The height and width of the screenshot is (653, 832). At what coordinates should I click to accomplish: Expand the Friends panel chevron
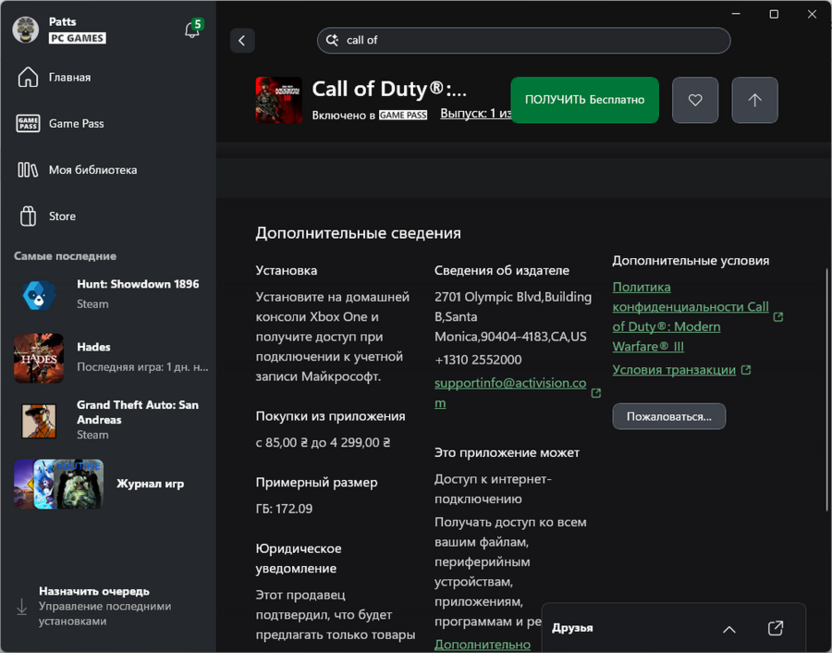(729, 629)
